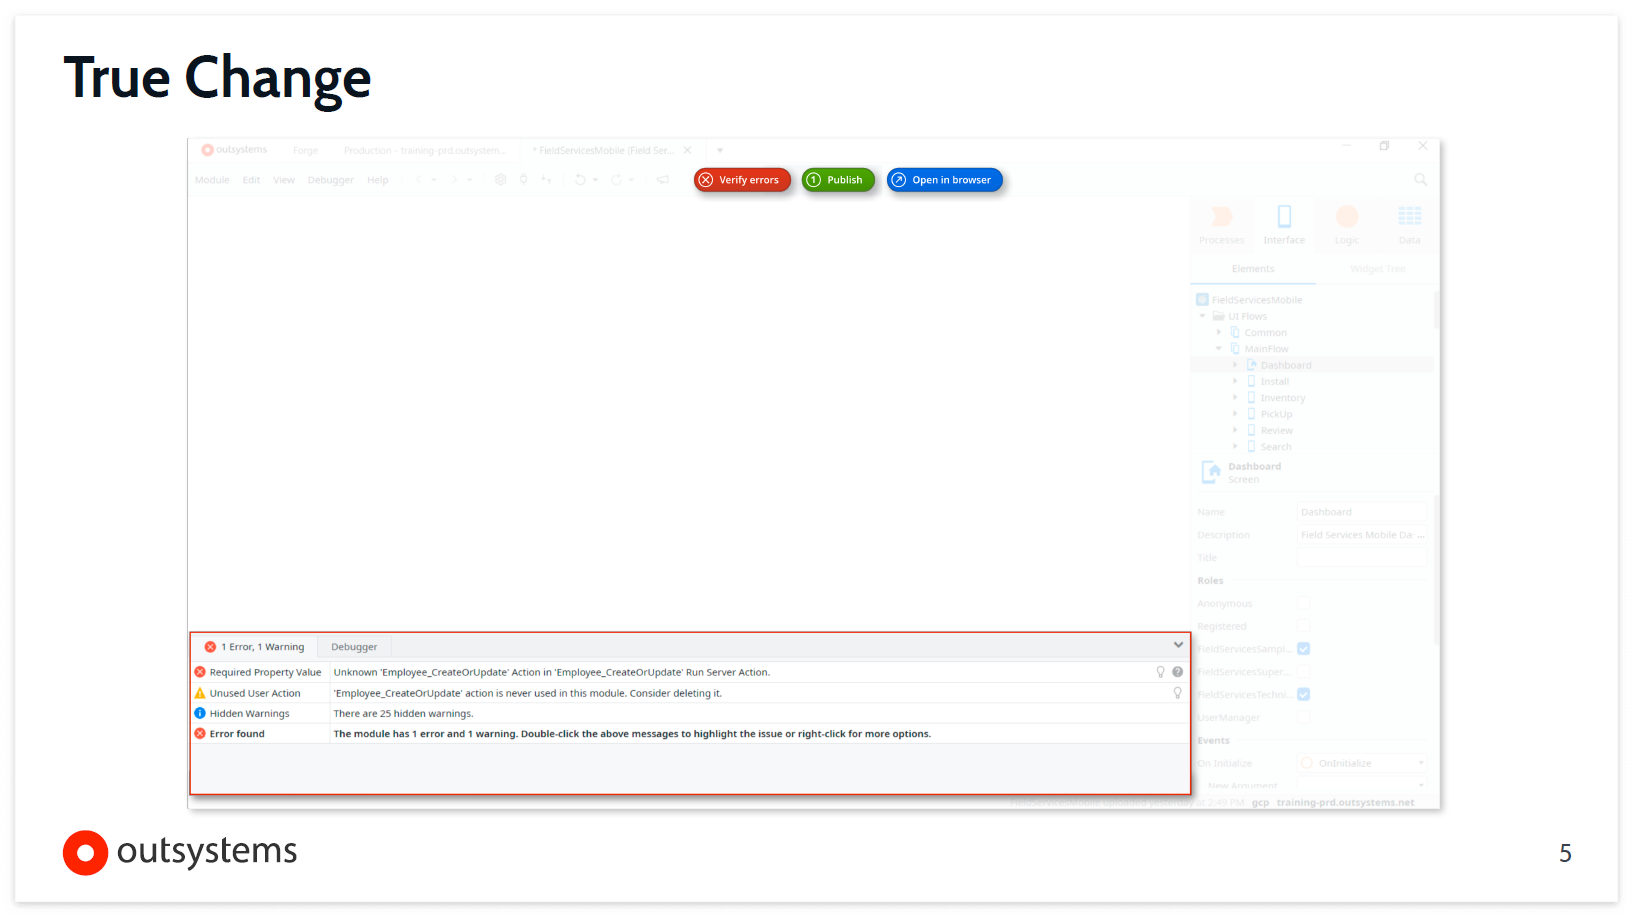Navigate forward with right chevron icon
The image size is (1633, 917).
(x=454, y=180)
